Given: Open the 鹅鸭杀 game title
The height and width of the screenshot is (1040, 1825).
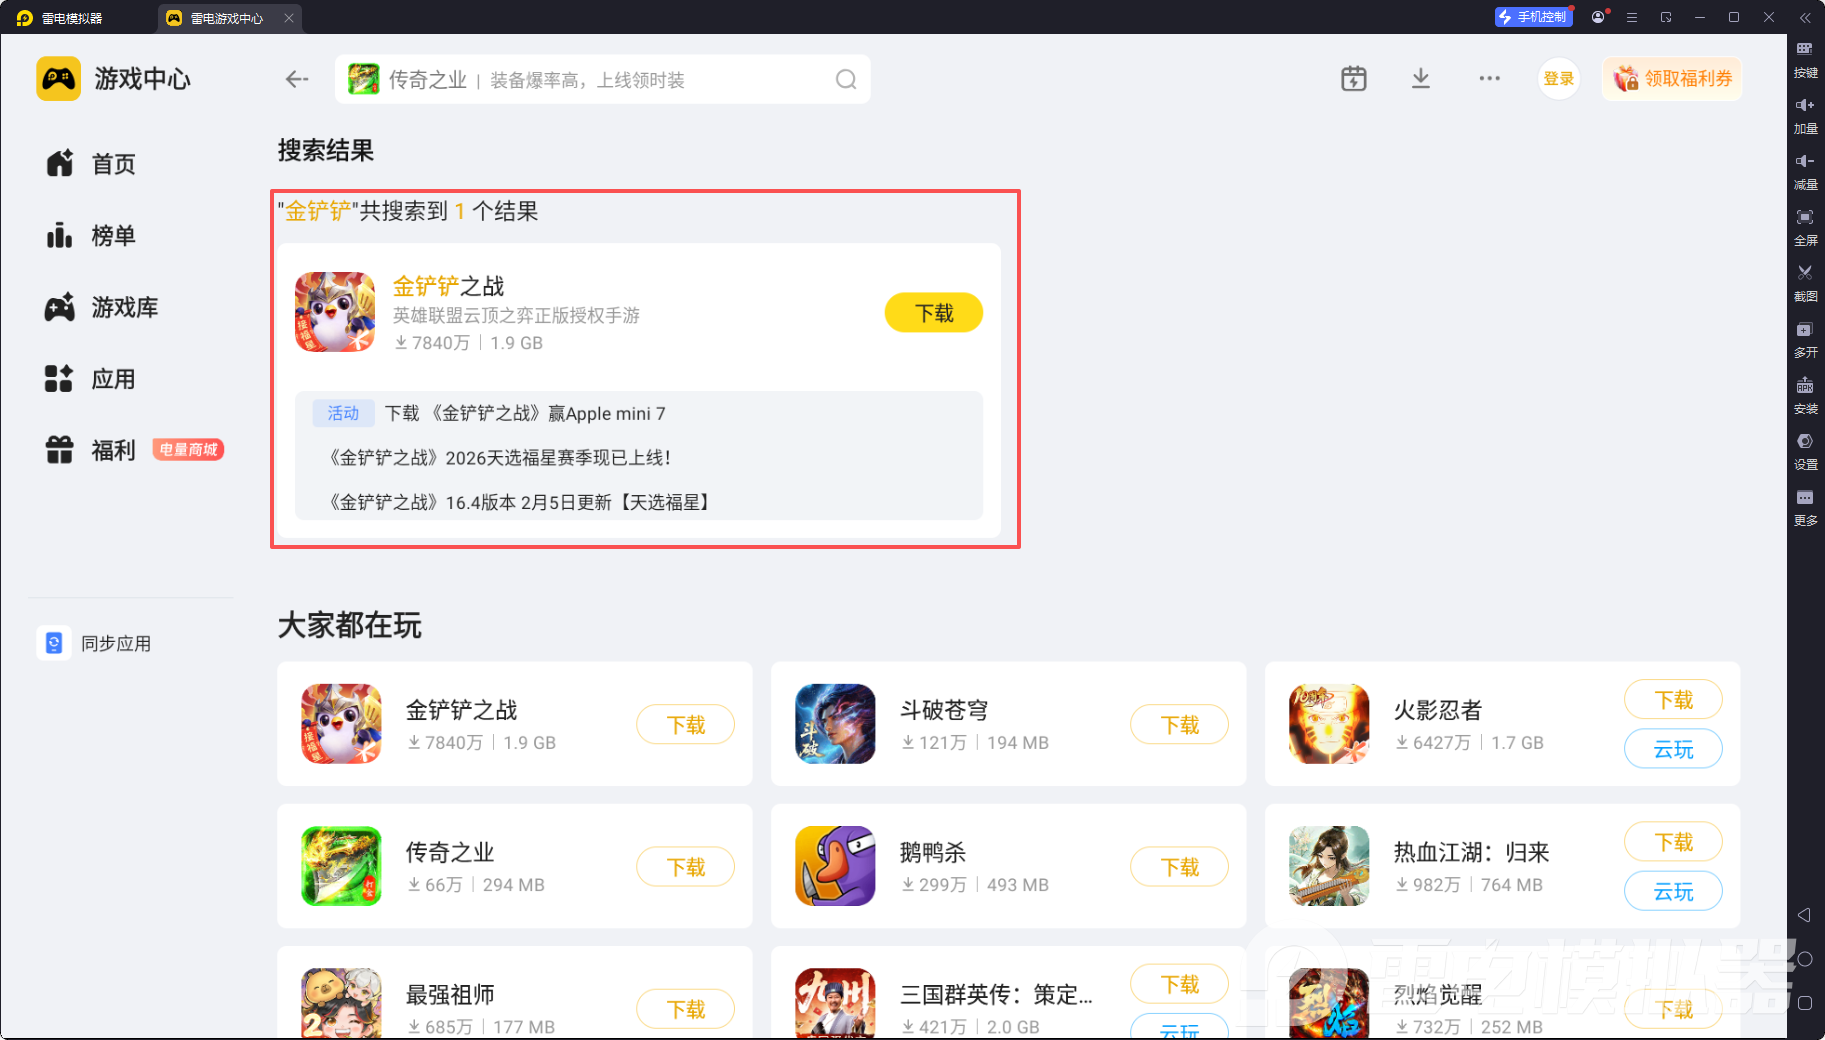Looking at the screenshot, I should coord(932,852).
